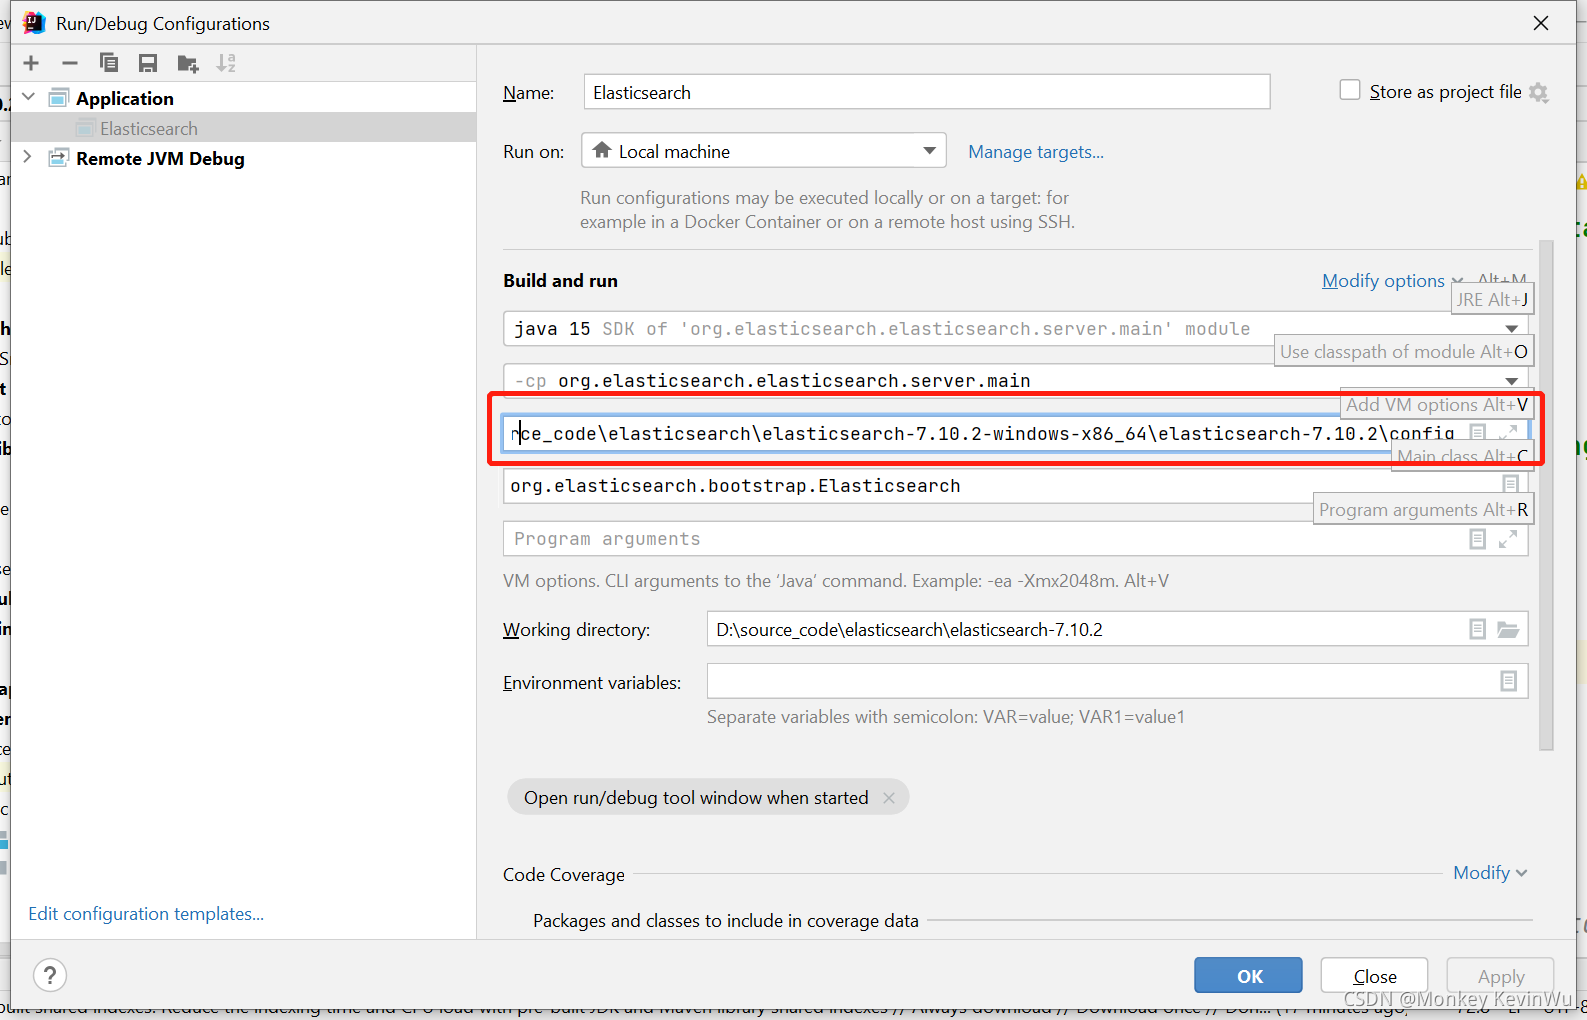Insert macro in Working directory field
This screenshot has width=1587, height=1020.
[1478, 629]
